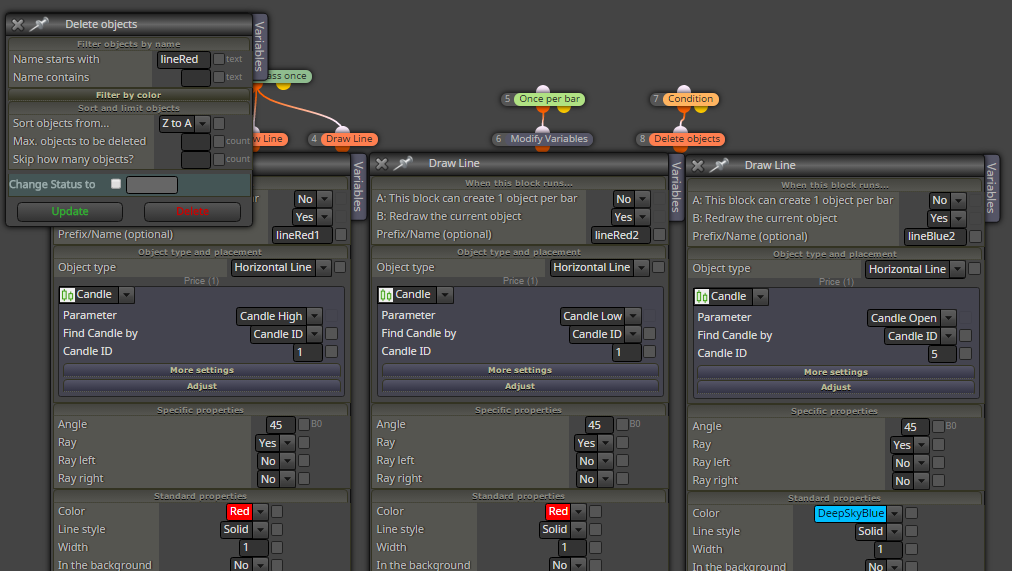Viewport: 1012px width, 571px height.
Task: Expand More settings in the lineBlue2 panel
Action: 836,372
